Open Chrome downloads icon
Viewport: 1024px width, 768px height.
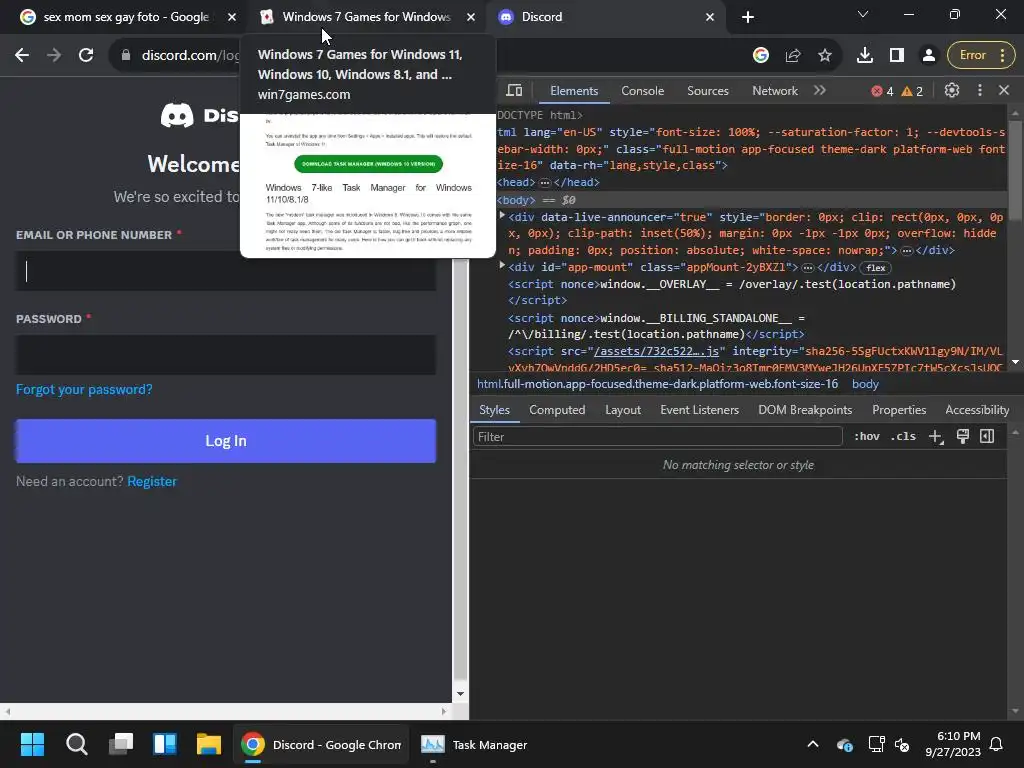coord(865,56)
